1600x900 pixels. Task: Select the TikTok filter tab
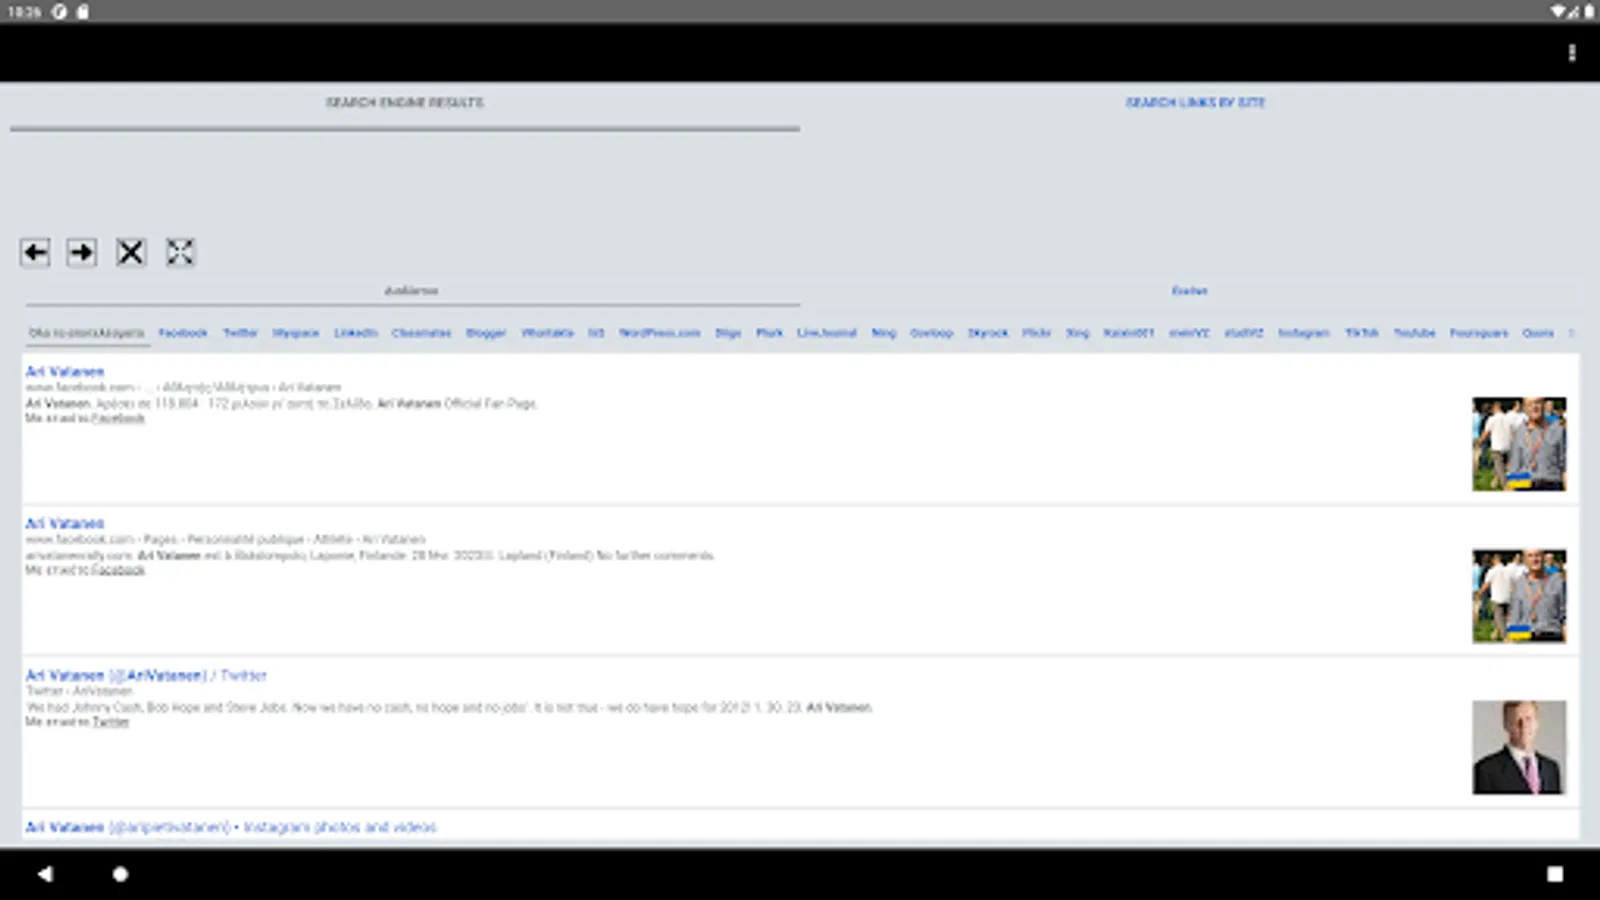pyautogui.click(x=1362, y=333)
